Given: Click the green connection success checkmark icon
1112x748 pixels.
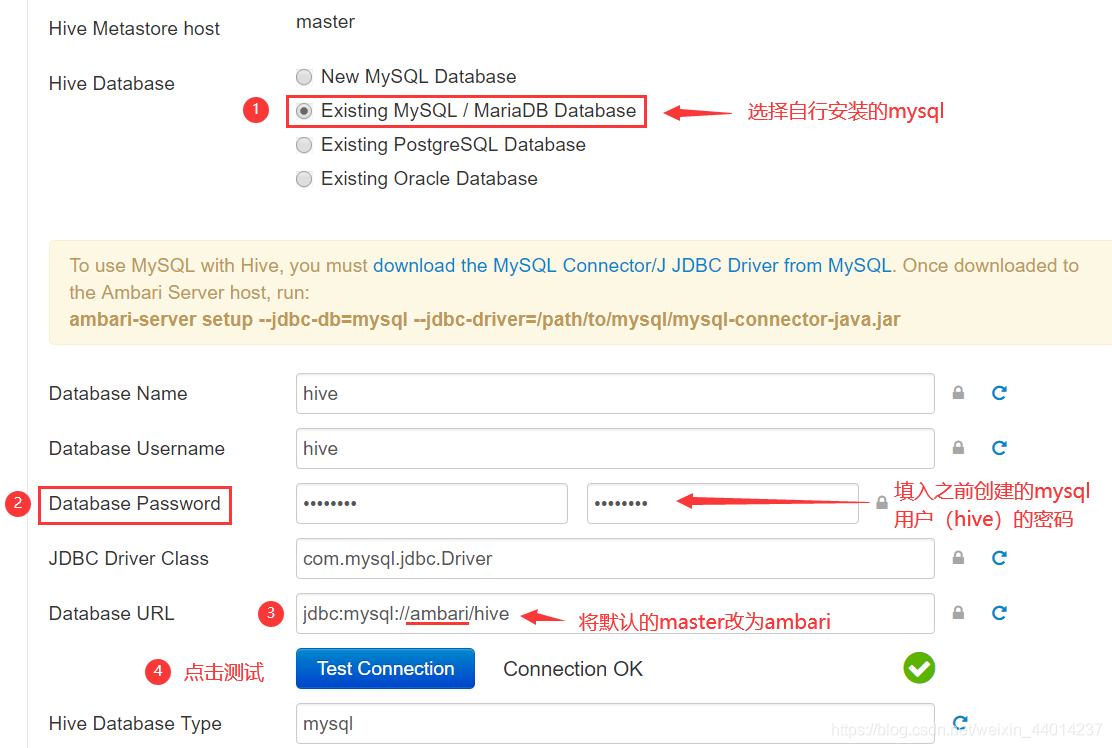Looking at the screenshot, I should [x=919, y=668].
